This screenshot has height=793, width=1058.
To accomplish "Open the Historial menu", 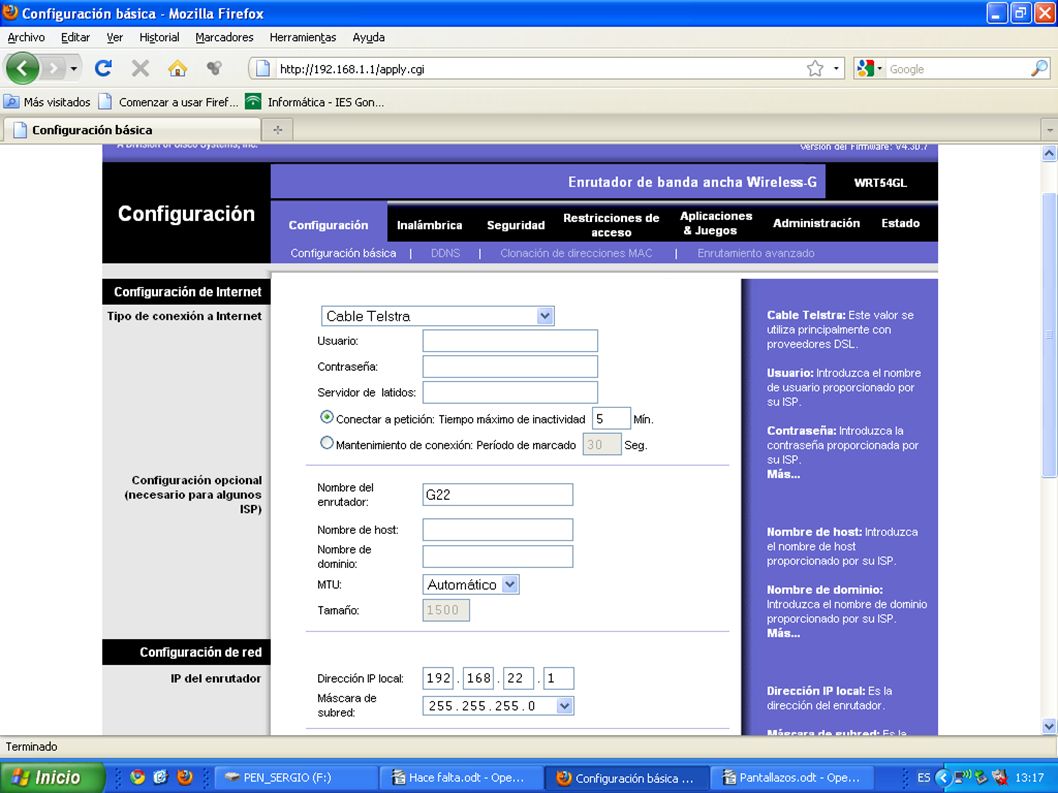I will (x=159, y=37).
